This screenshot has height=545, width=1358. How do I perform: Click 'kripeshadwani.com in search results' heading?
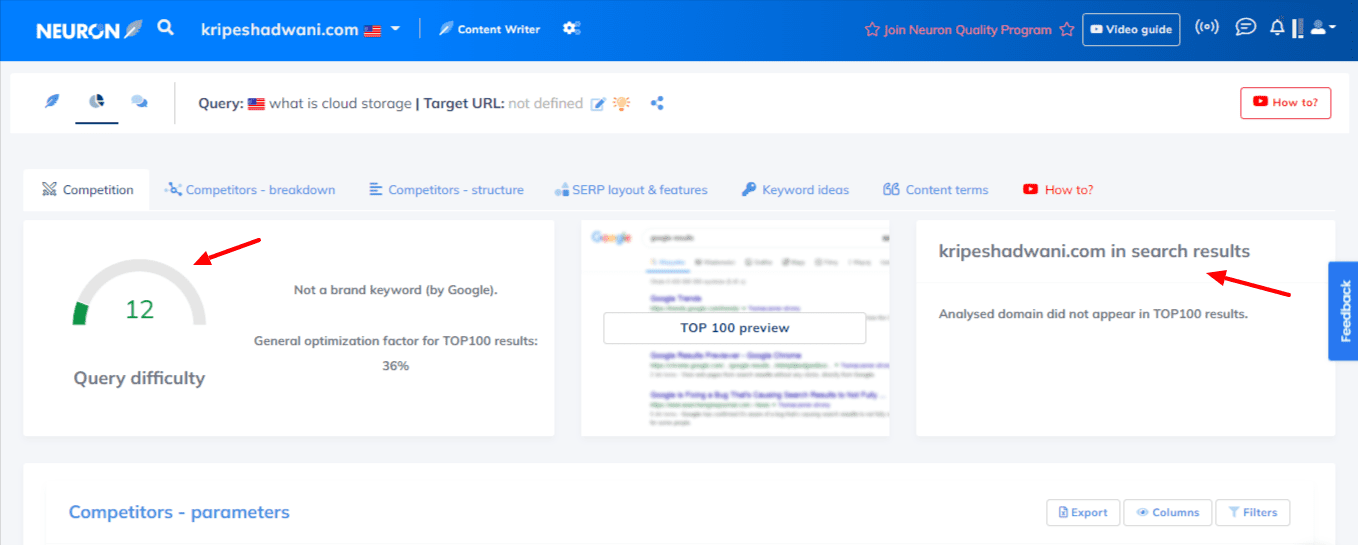(x=1094, y=251)
